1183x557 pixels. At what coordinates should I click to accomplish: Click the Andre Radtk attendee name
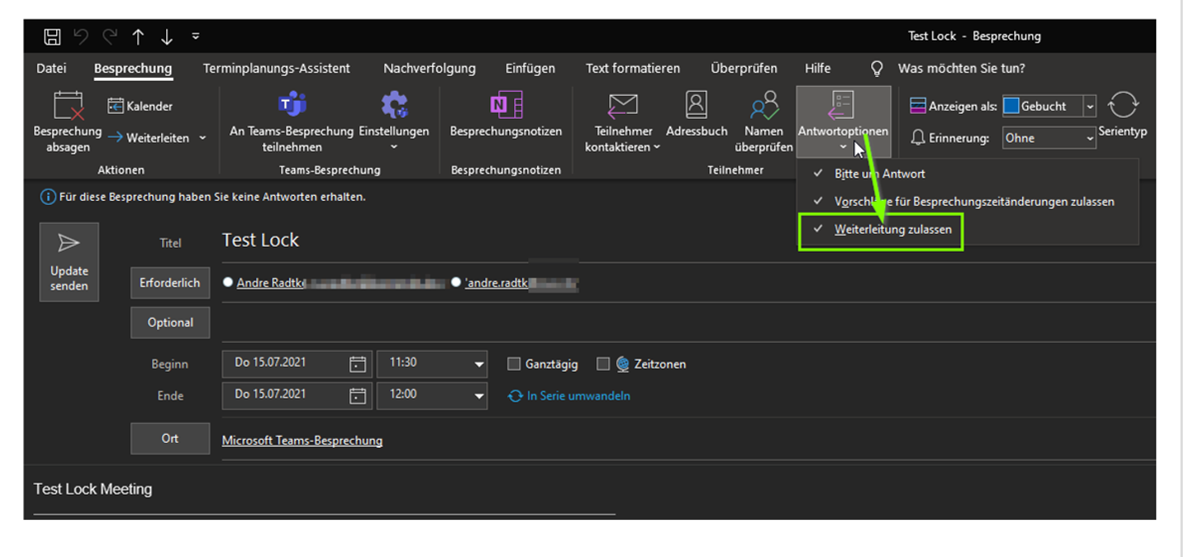pyautogui.click(x=271, y=282)
